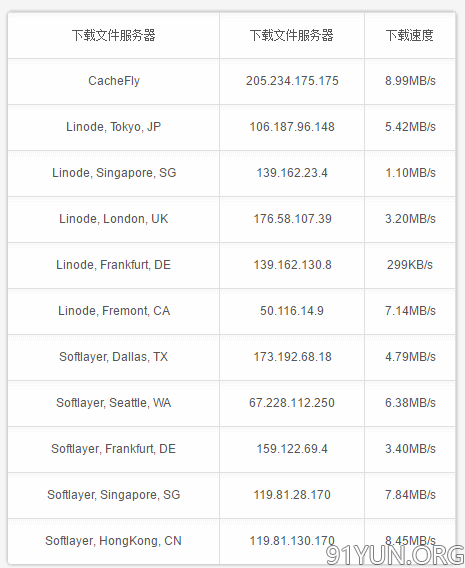Click the 下载速度 column header
This screenshot has width=465, height=568.
(x=410, y=36)
